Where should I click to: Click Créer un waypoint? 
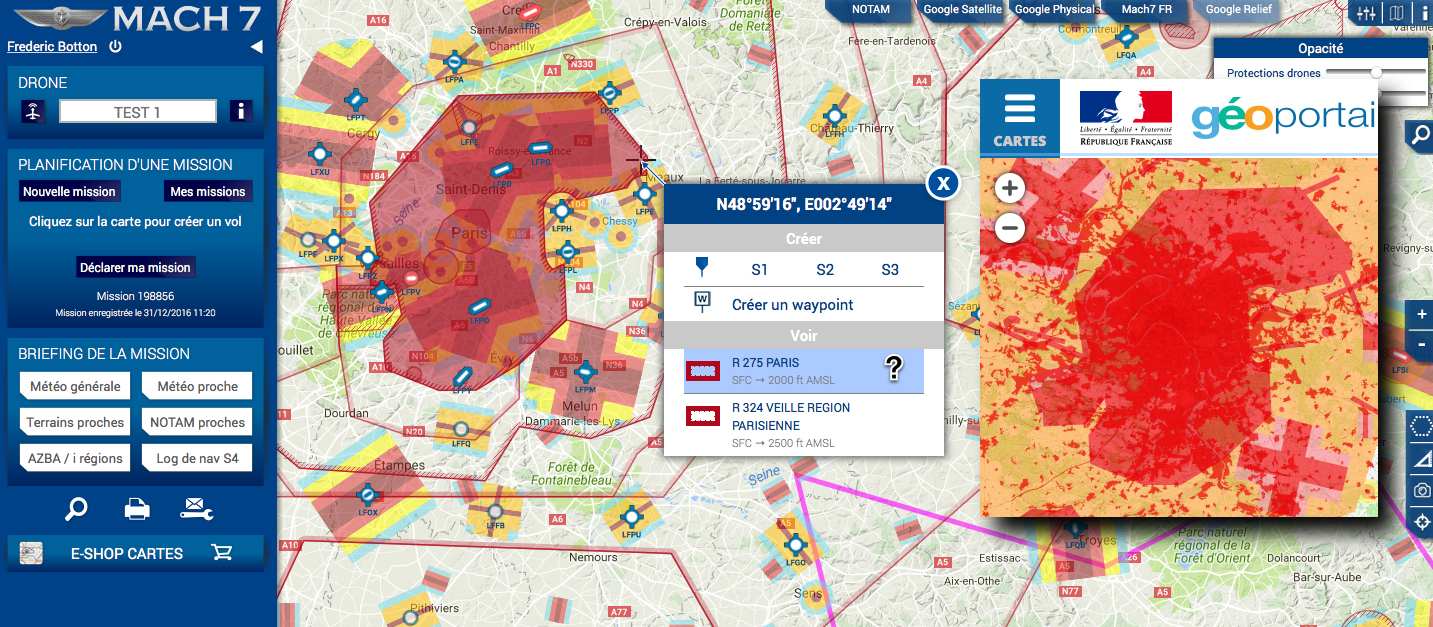pos(793,304)
